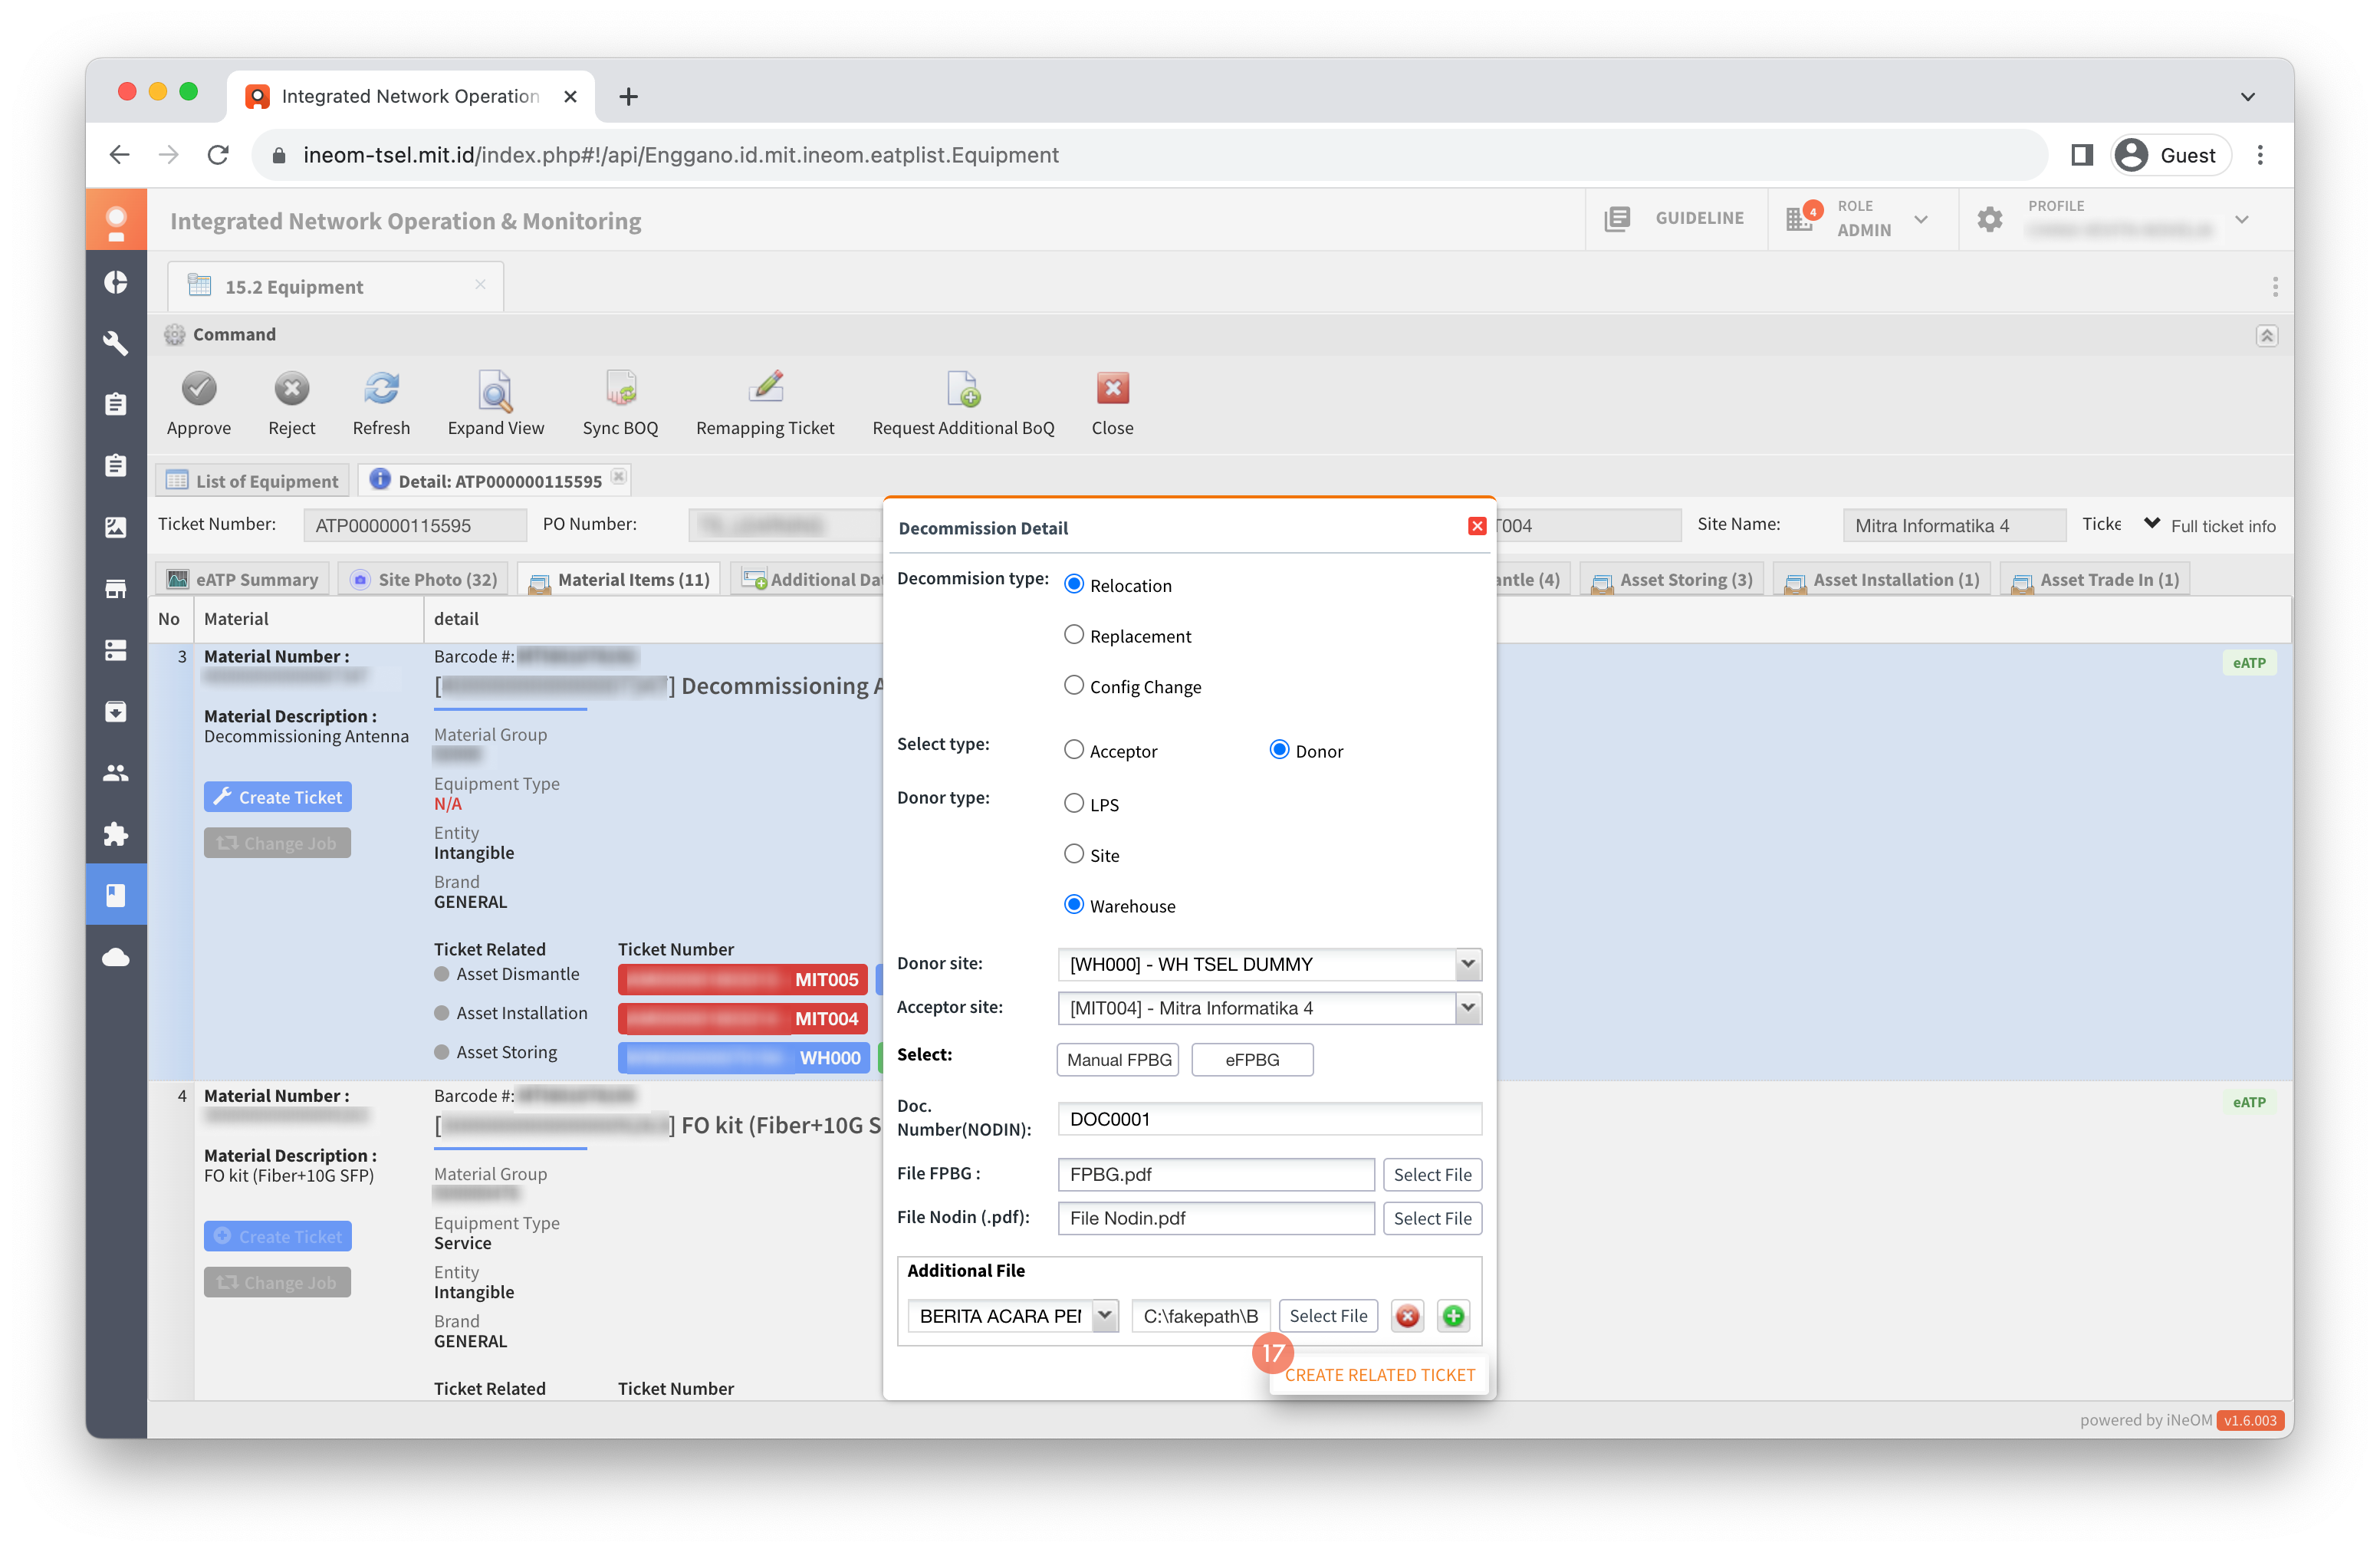Image resolution: width=2380 pixels, height=1552 pixels.
Task: Open Expand View command
Action: pyautogui.click(x=495, y=390)
